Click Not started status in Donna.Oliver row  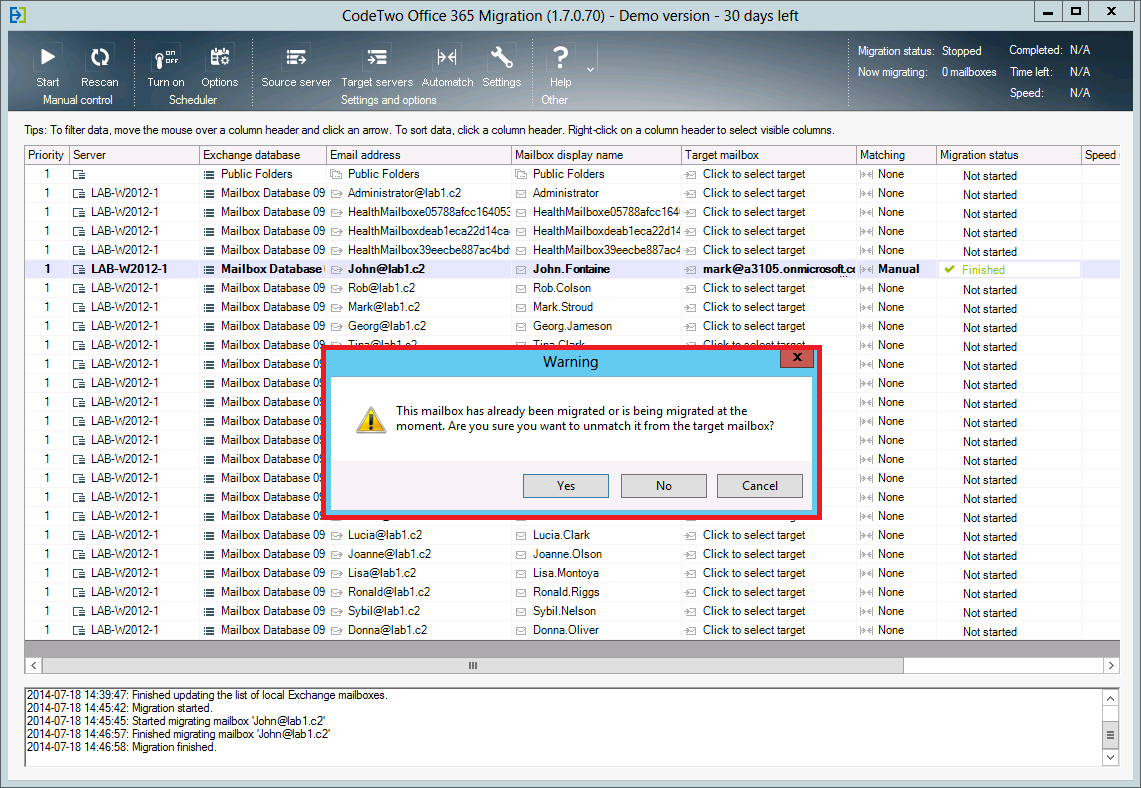click(990, 632)
